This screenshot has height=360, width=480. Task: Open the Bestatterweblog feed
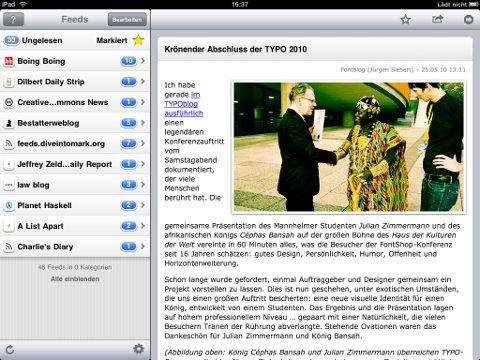point(75,123)
